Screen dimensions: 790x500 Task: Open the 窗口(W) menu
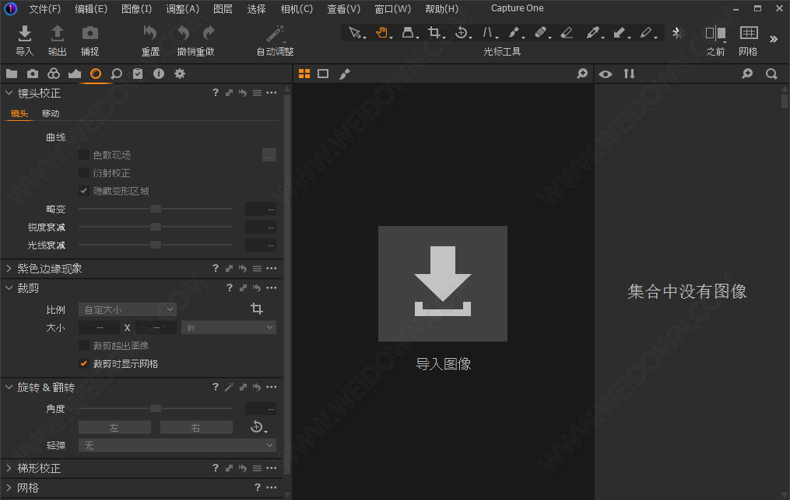pos(392,9)
